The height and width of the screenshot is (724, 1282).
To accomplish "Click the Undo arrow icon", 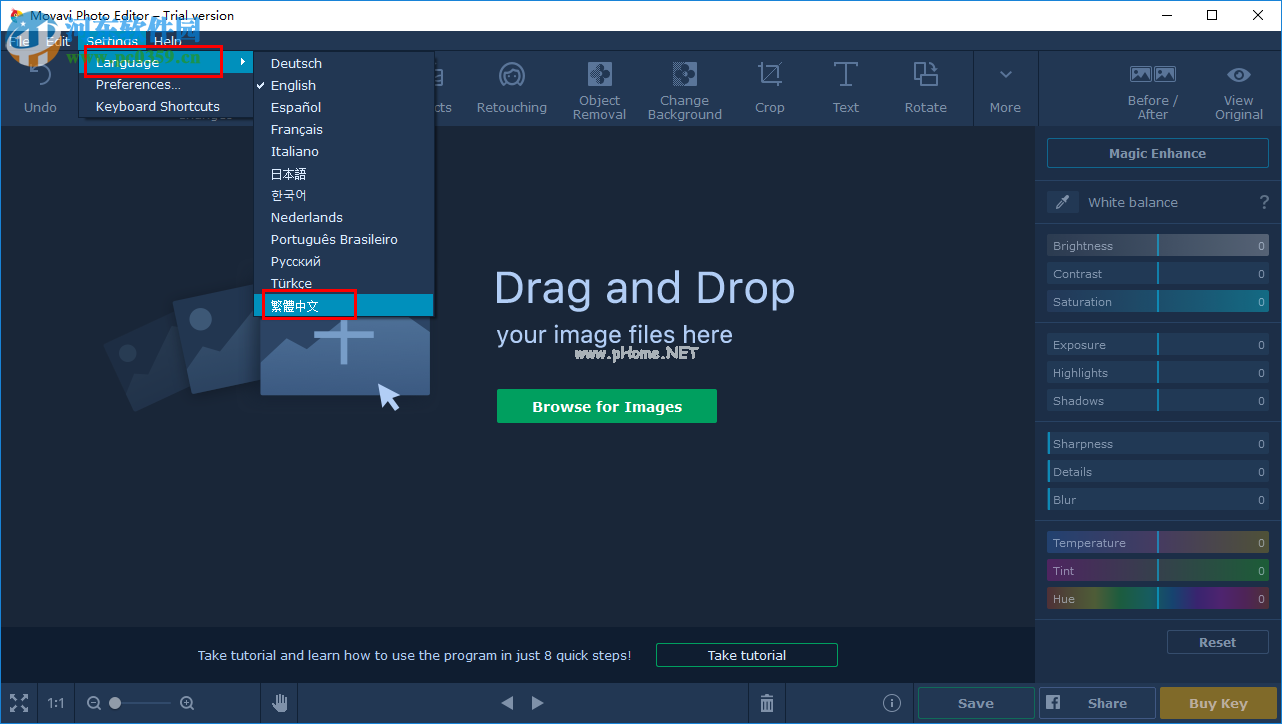I will click(x=40, y=77).
